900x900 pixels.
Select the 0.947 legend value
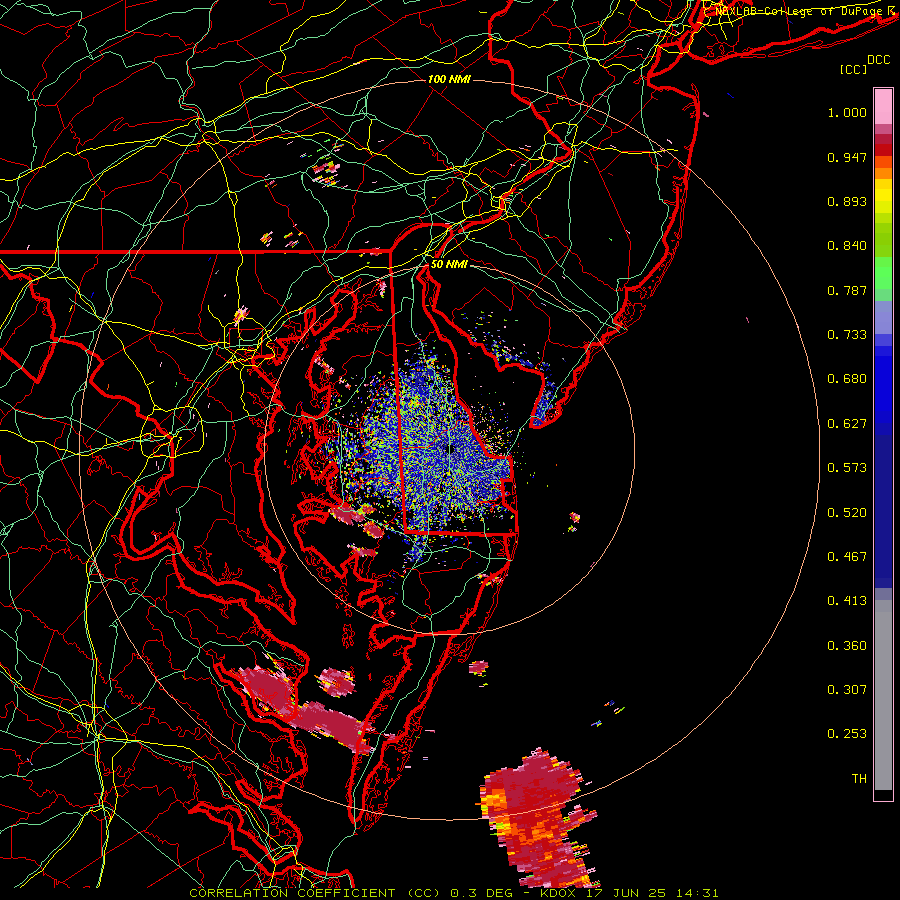click(847, 157)
